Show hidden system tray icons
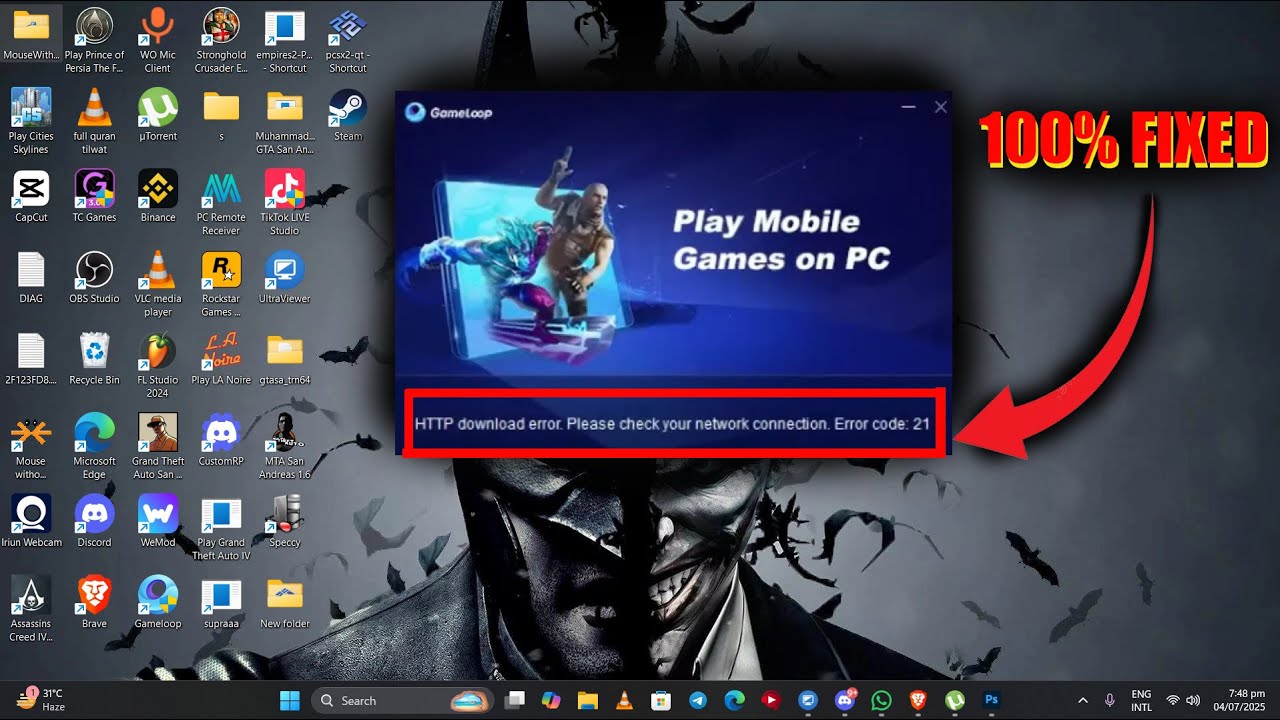 (1082, 700)
